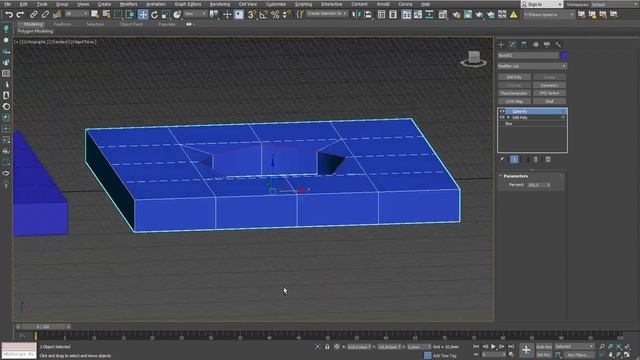Open the Hierarchy panel tab
This screenshot has height=360, width=640.
pyautogui.click(x=524, y=44)
